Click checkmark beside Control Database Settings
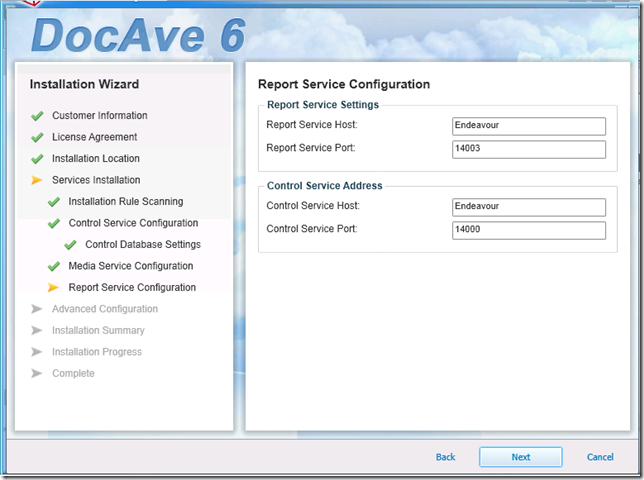644x480 pixels. (70, 245)
